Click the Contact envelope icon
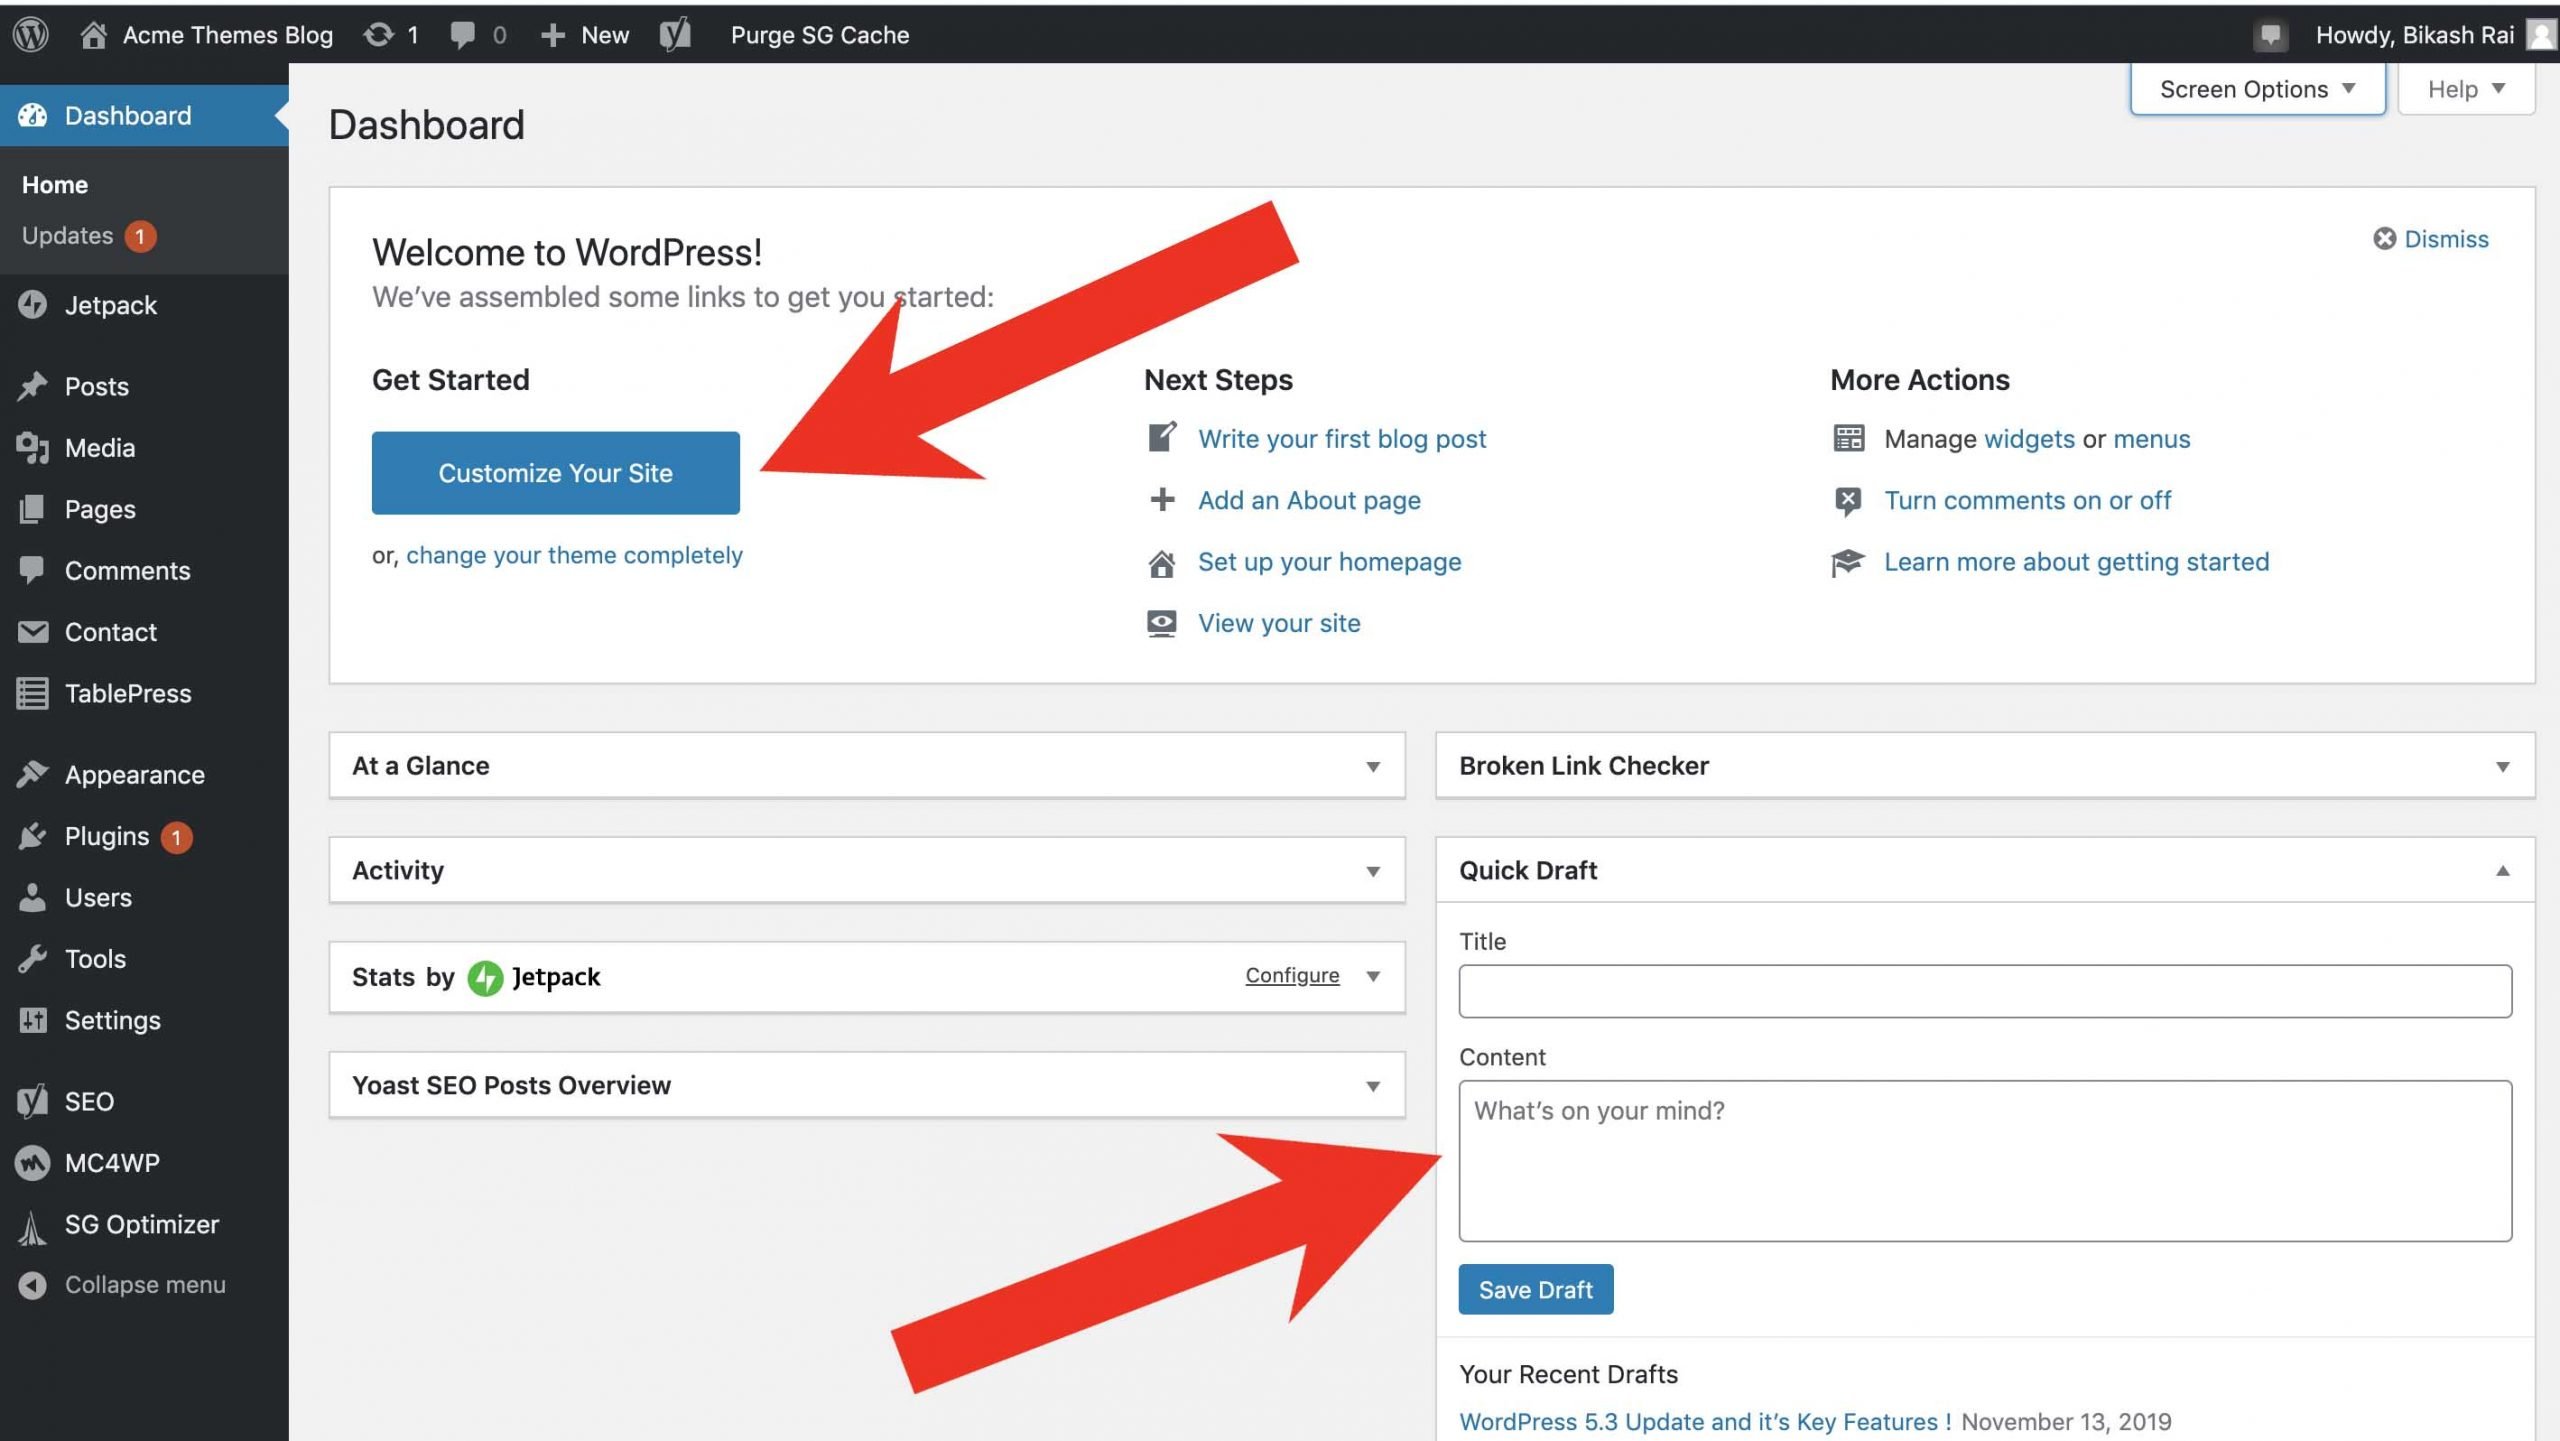This screenshot has width=2560, height=1441. click(x=32, y=632)
